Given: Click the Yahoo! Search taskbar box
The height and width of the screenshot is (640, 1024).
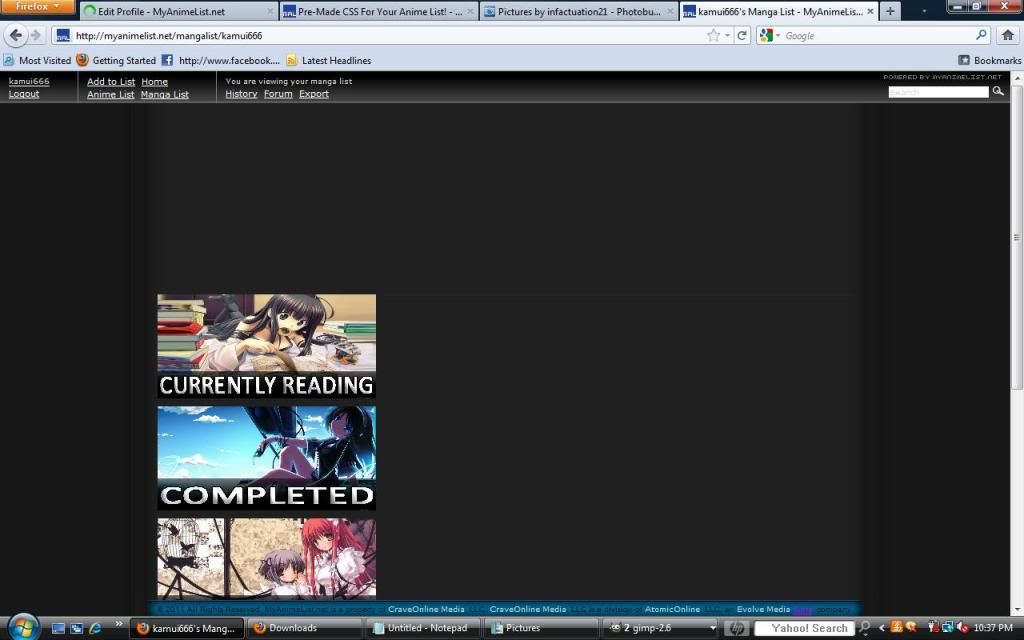Looking at the screenshot, I should coord(804,628).
